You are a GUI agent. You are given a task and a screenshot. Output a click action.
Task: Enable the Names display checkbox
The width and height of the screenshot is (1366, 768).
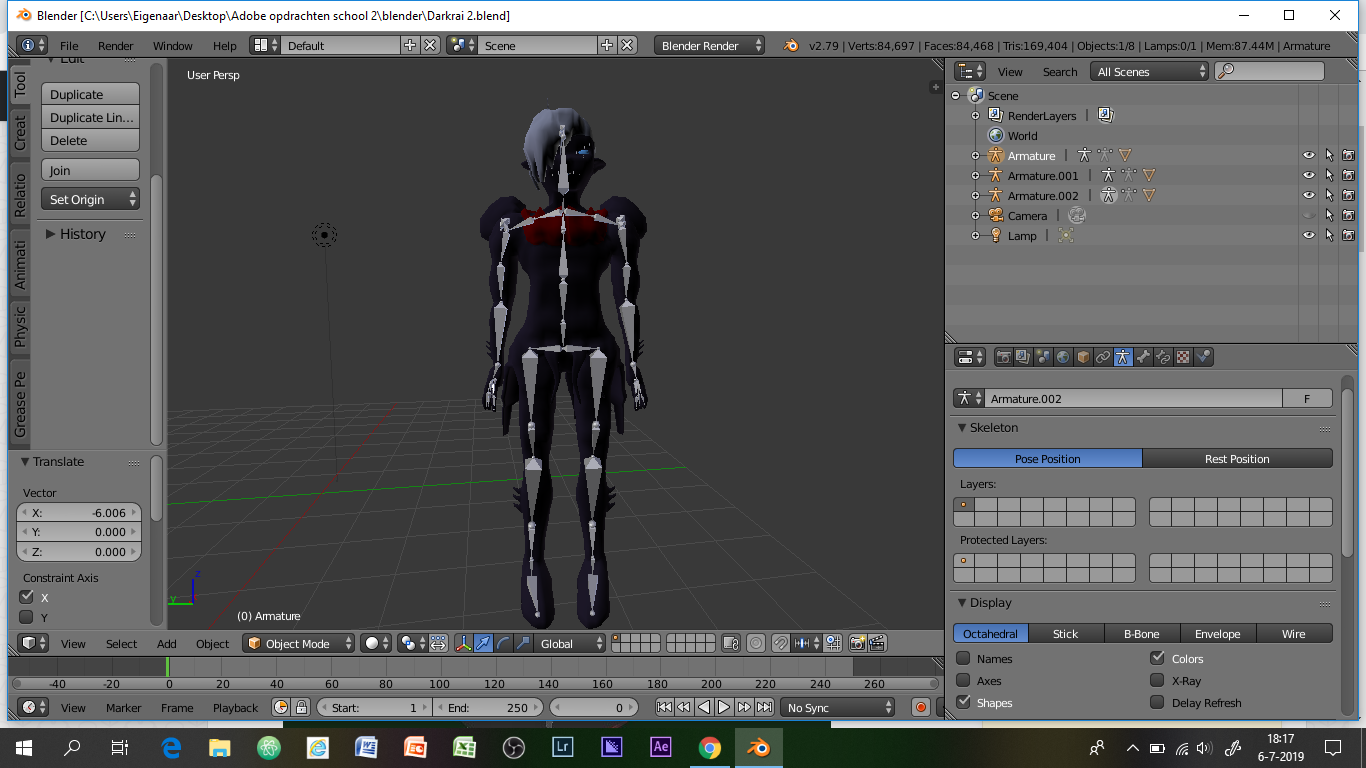click(963, 658)
